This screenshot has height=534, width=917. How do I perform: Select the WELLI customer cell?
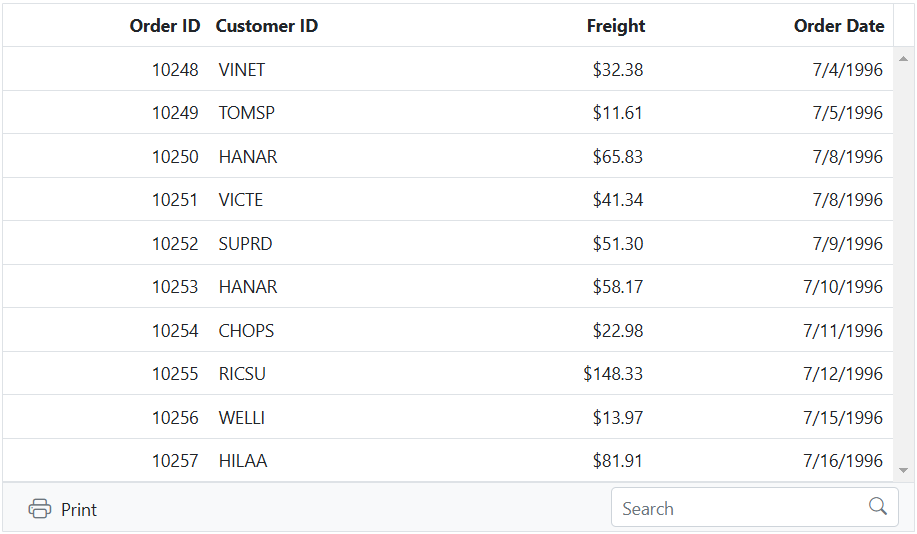[242, 418]
